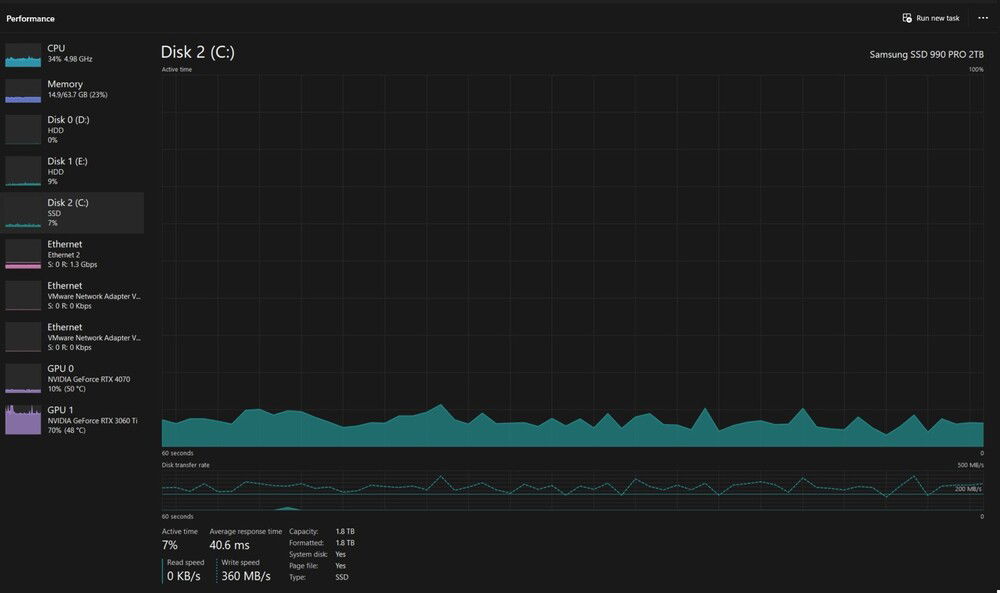Open the purple GPU 1 usage thumbnail
Image resolution: width=1000 pixels, height=593 pixels.
23,420
